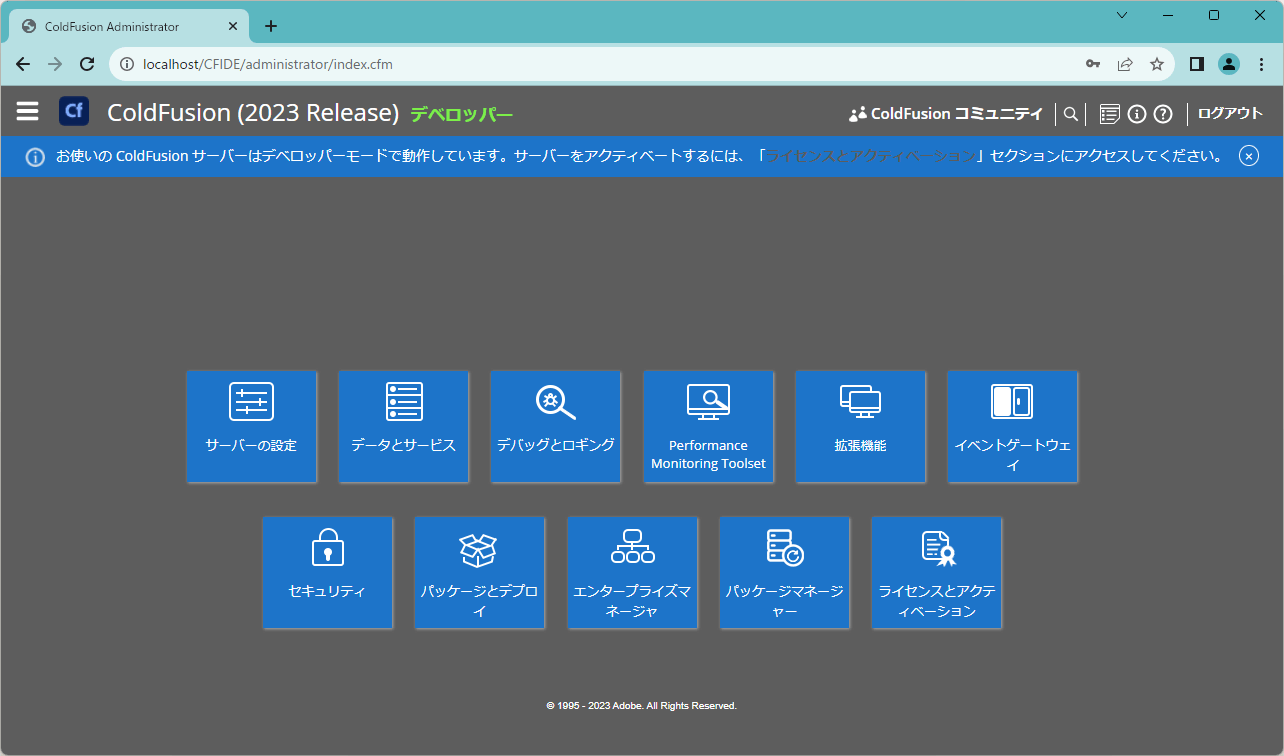Viewport: 1284px width, 756px height.
Task: Click the Cf ColdFusion logo icon
Action: [x=74, y=111]
